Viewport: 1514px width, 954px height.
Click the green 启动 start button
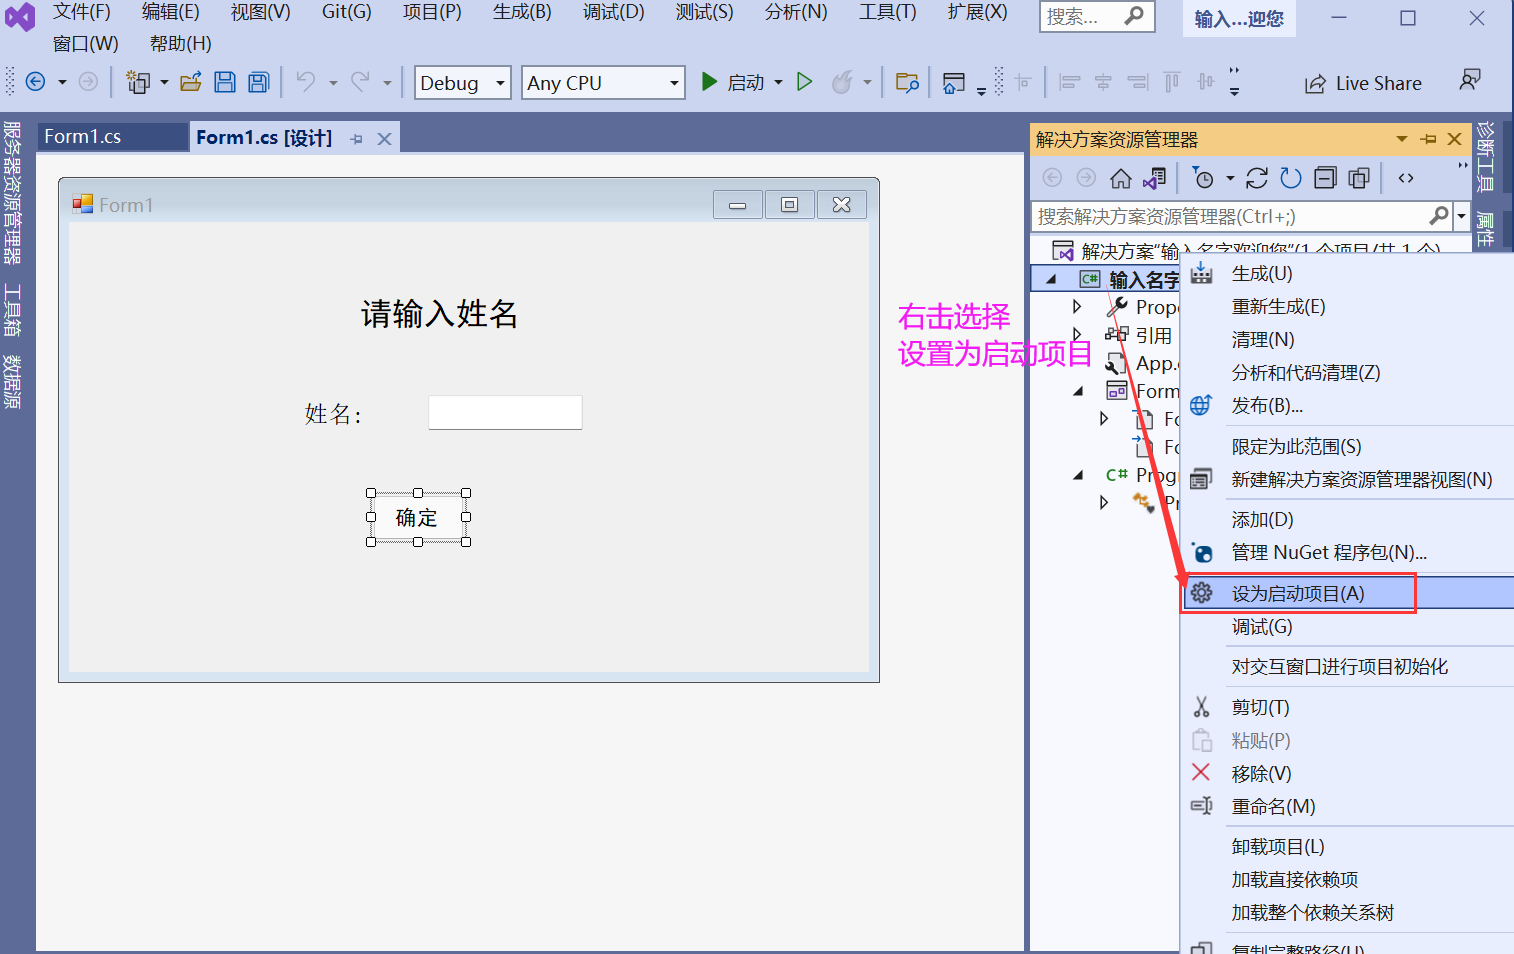click(733, 83)
